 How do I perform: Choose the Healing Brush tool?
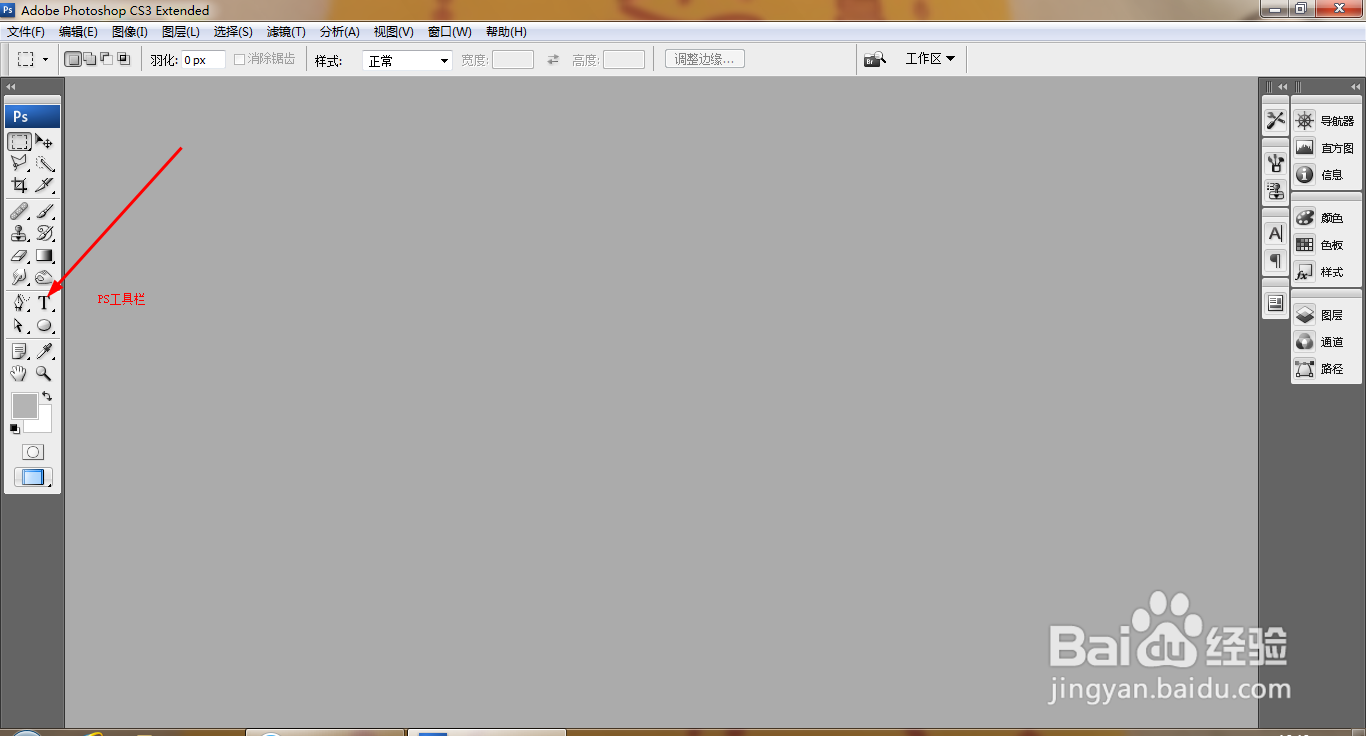click(x=20, y=211)
